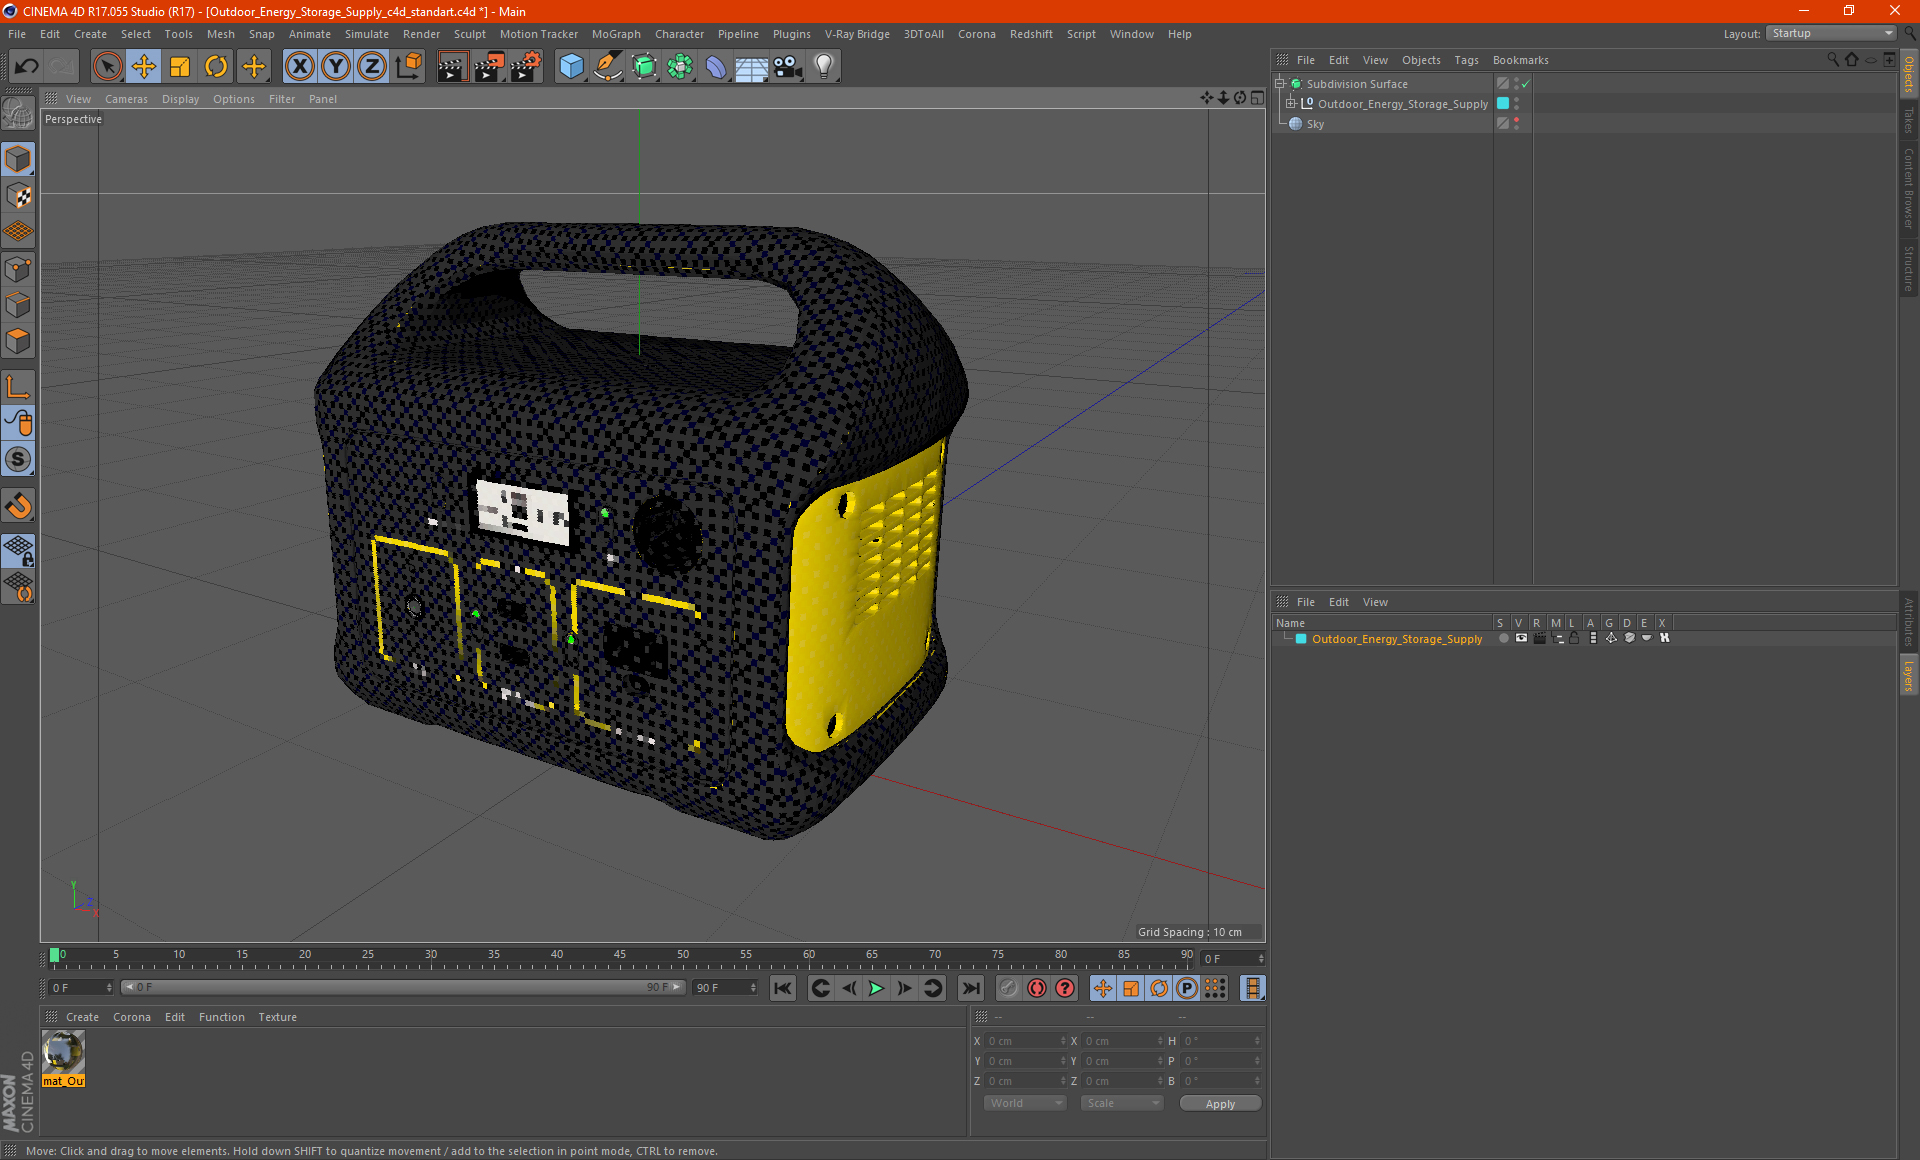Open the Array/MoGraph green cloner icon
The height and width of the screenshot is (1160, 1920).
[680, 67]
